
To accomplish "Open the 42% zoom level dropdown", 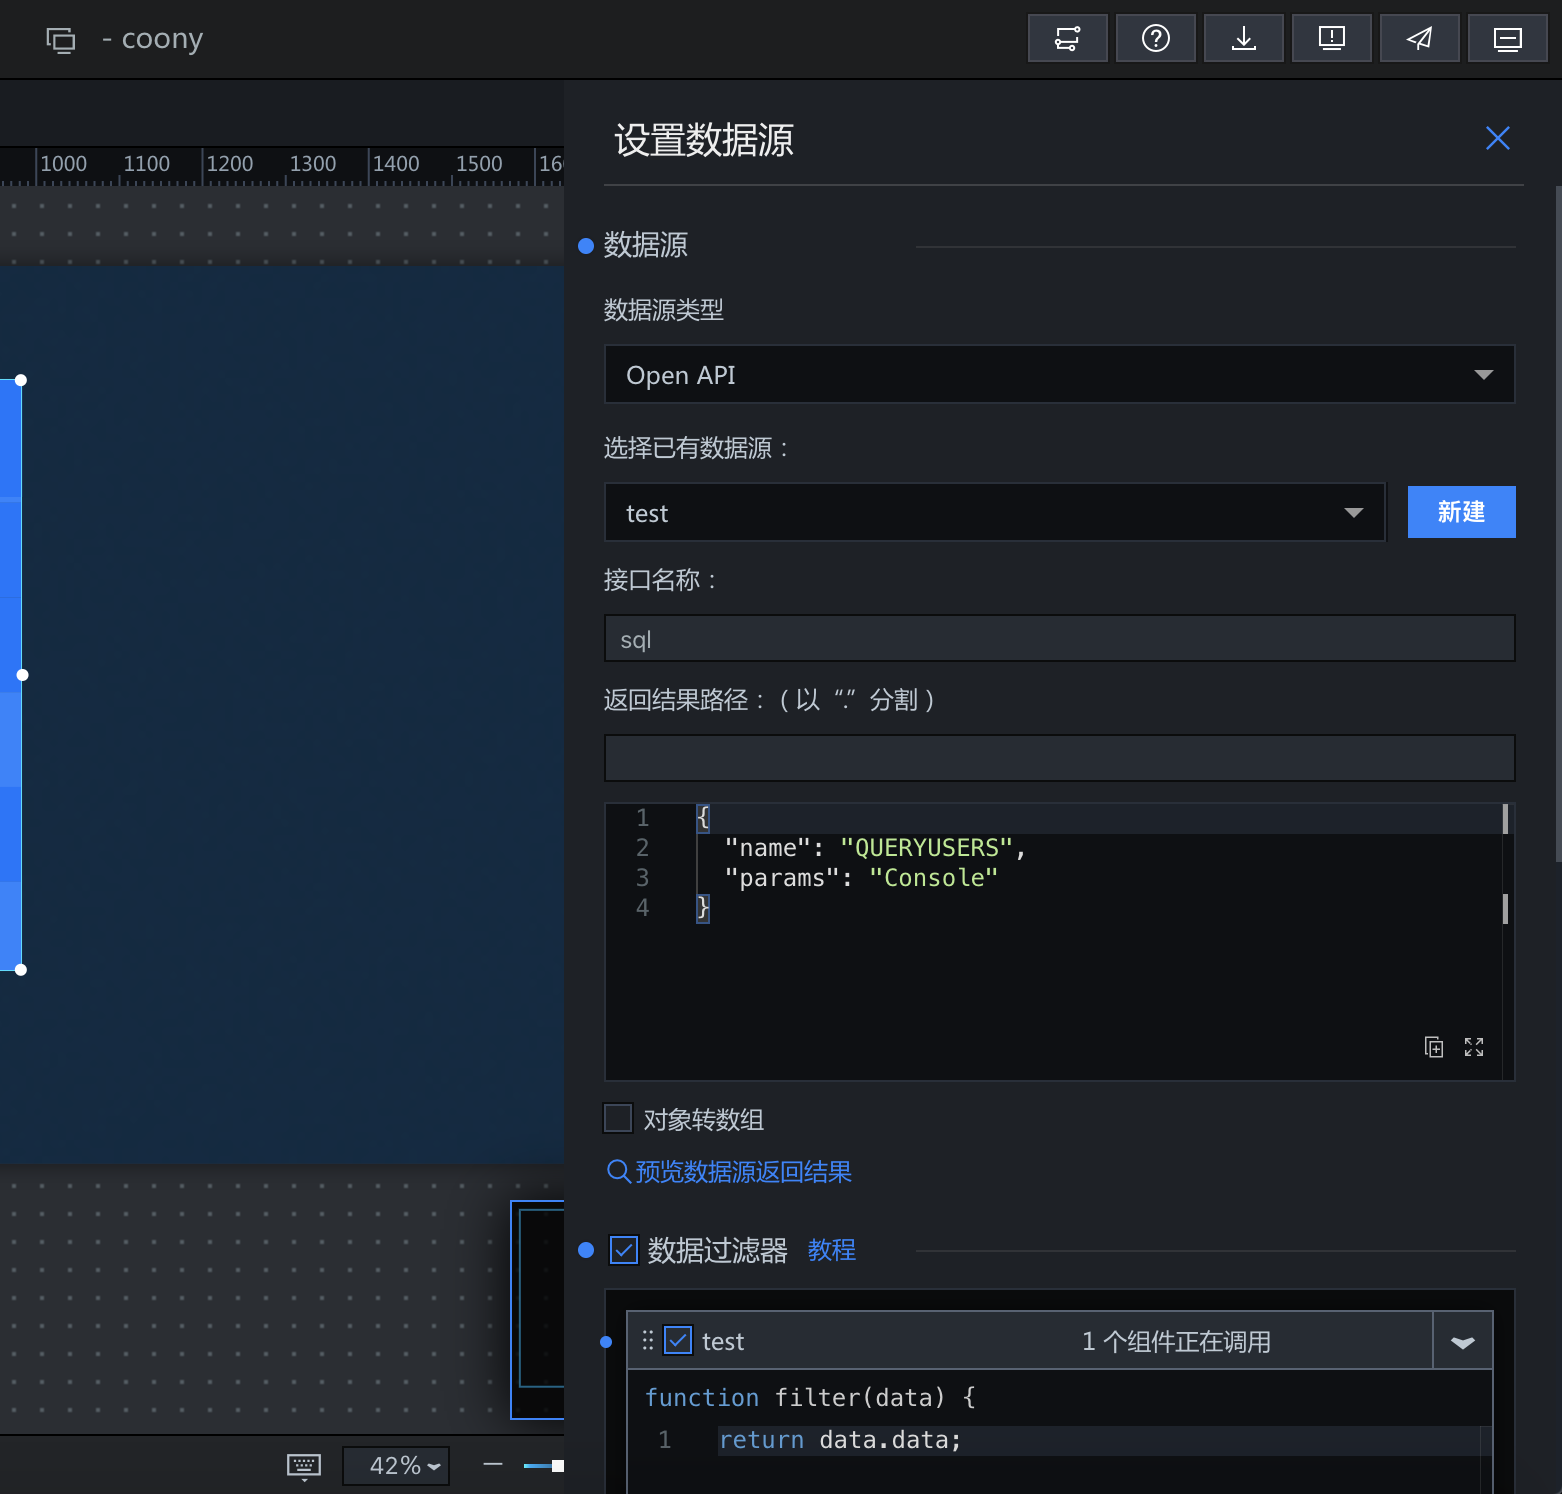I will point(396,1466).
